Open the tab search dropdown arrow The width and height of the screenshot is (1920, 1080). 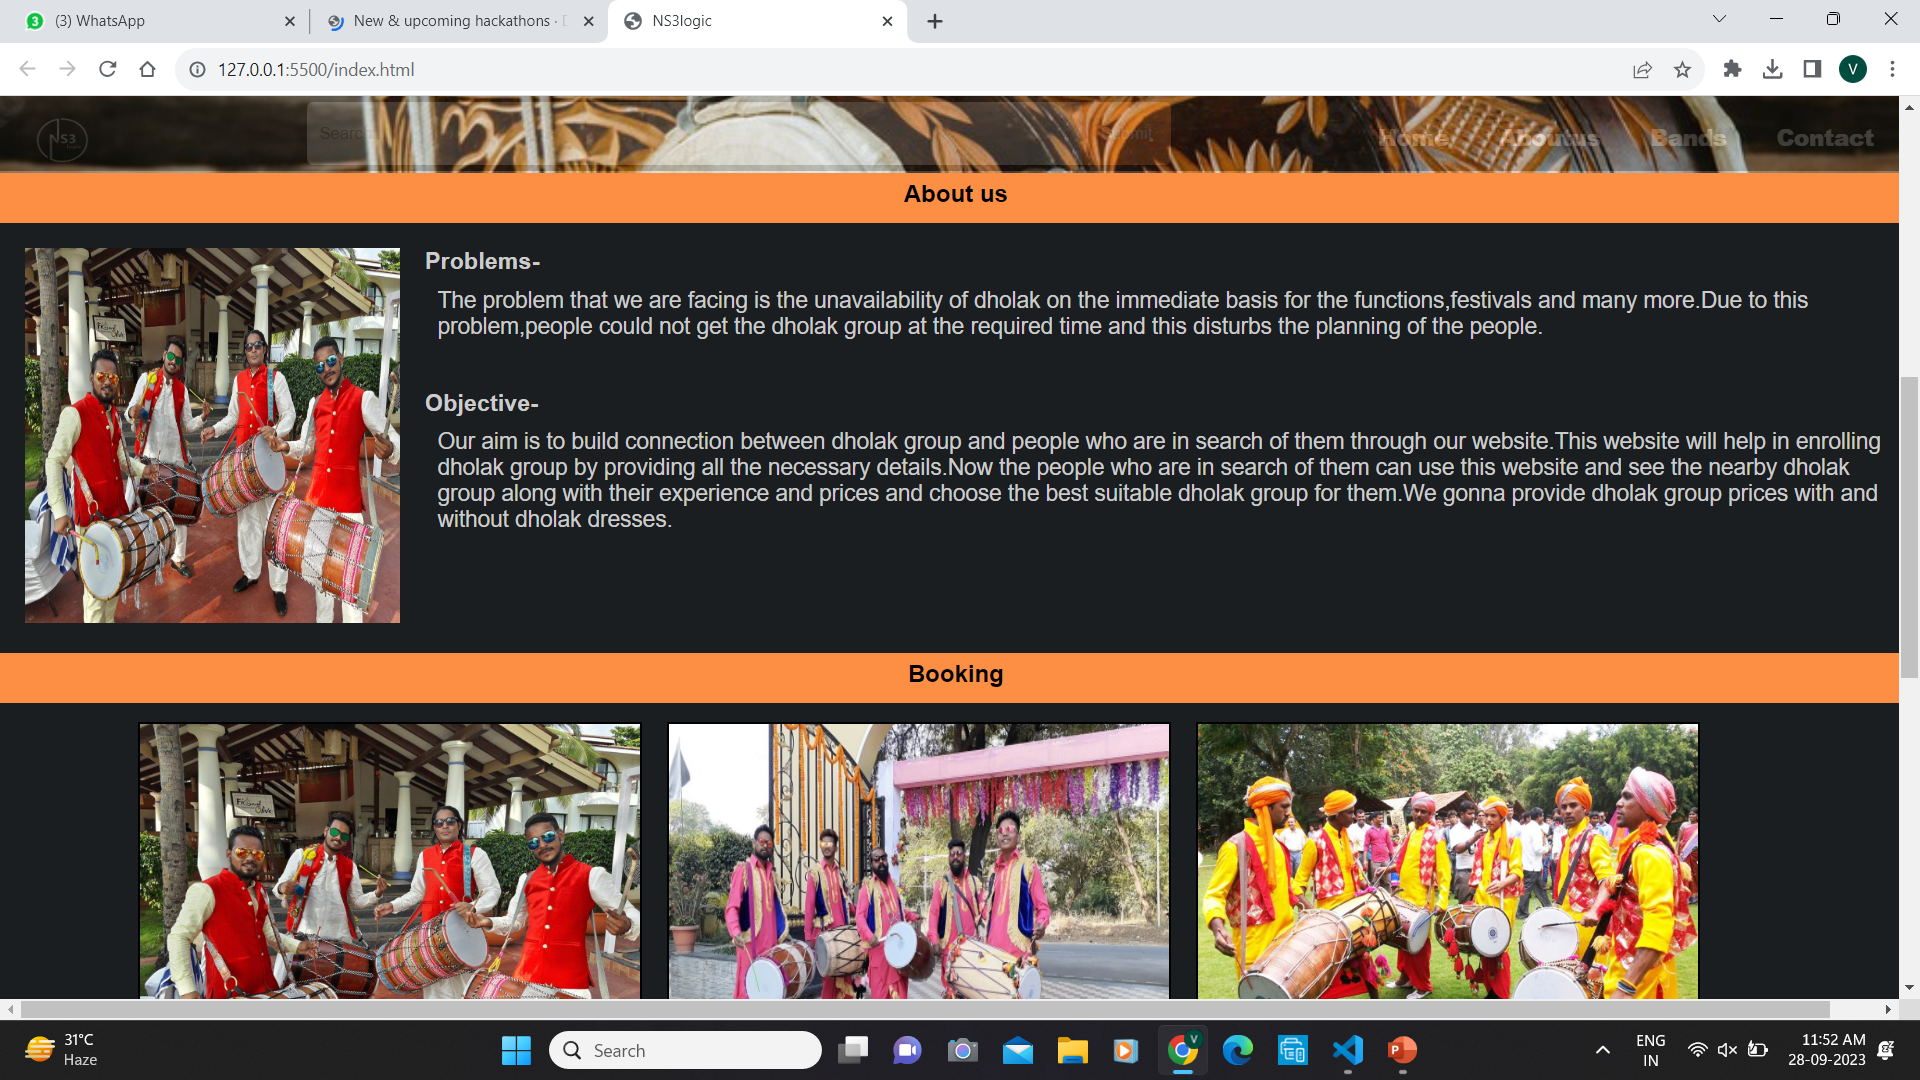tap(1719, 19)
